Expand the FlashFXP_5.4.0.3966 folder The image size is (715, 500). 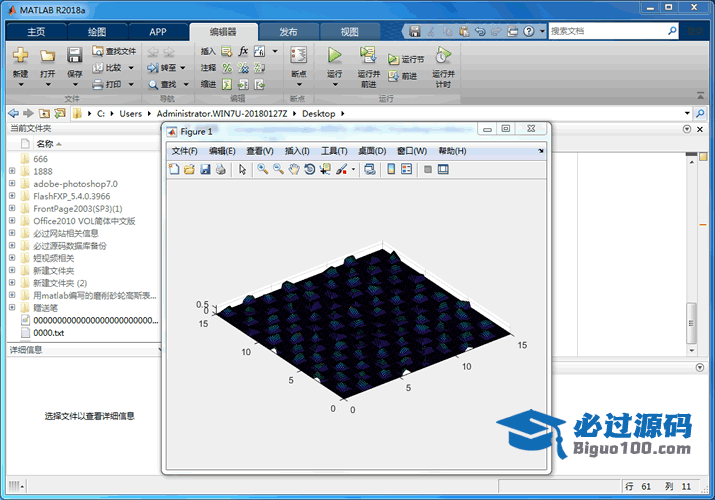click(x=12, y=196)
